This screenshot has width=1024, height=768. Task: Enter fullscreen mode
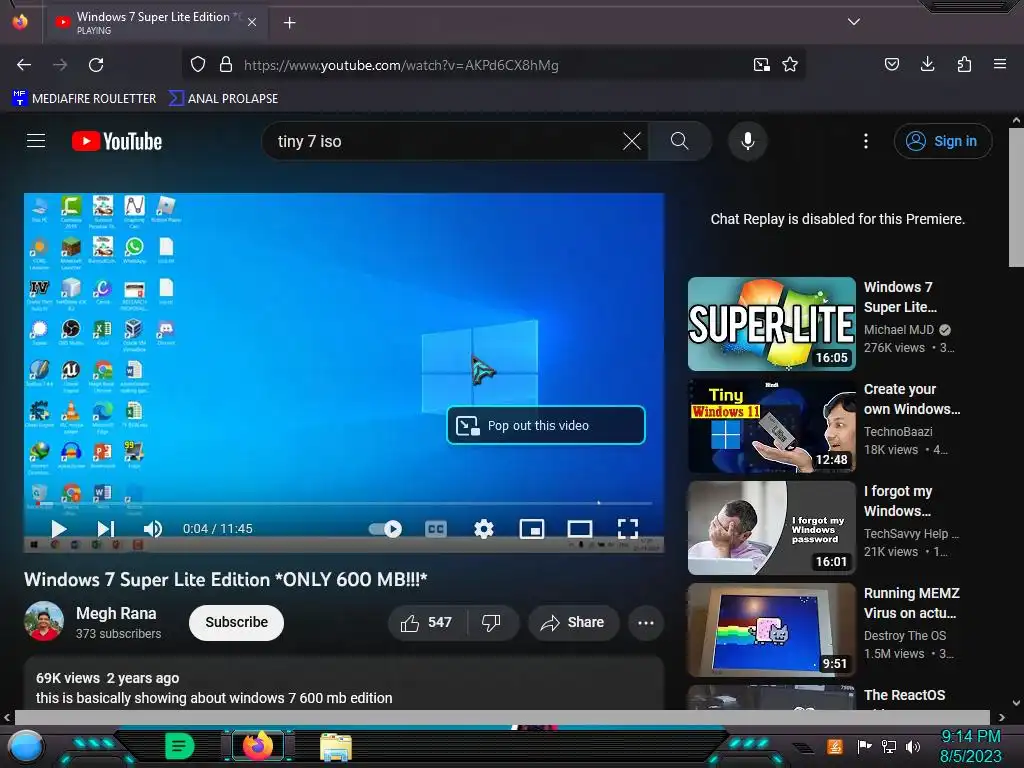tap(628, 529)
